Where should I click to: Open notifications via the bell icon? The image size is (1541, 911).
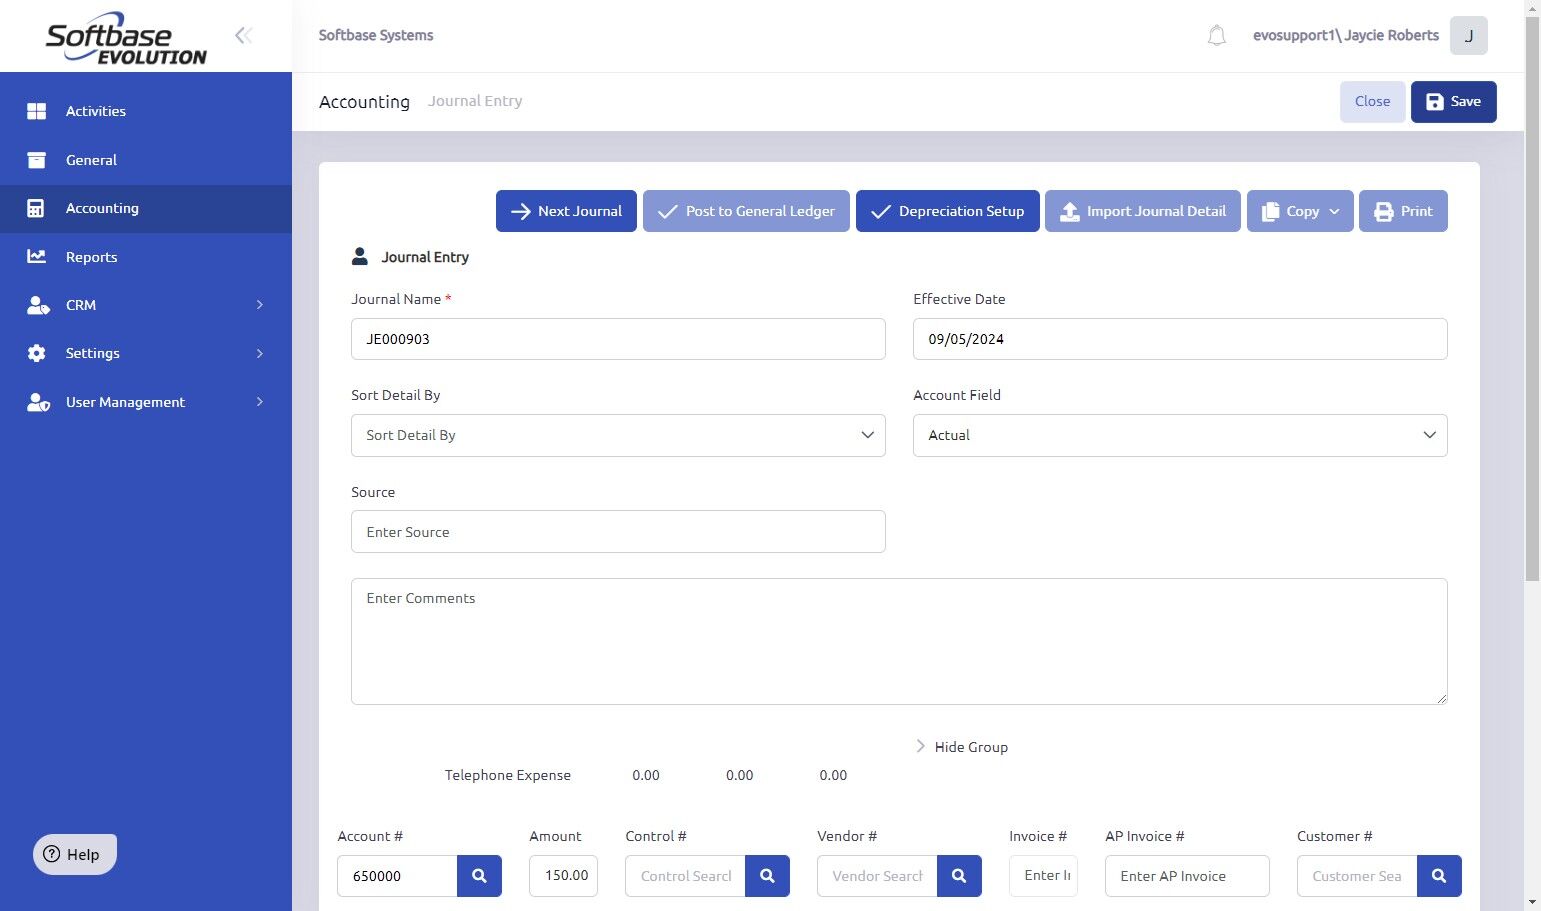pos(1216,36)
